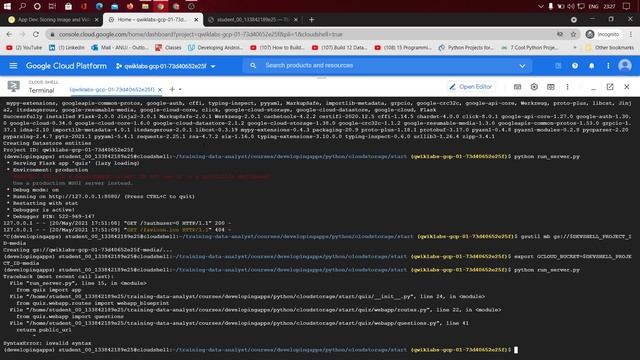Open the qwiklabs-gcp-01 project selector dropdown
The height and width of the screenshot is (360, 640).
click(x=166, y=66)
